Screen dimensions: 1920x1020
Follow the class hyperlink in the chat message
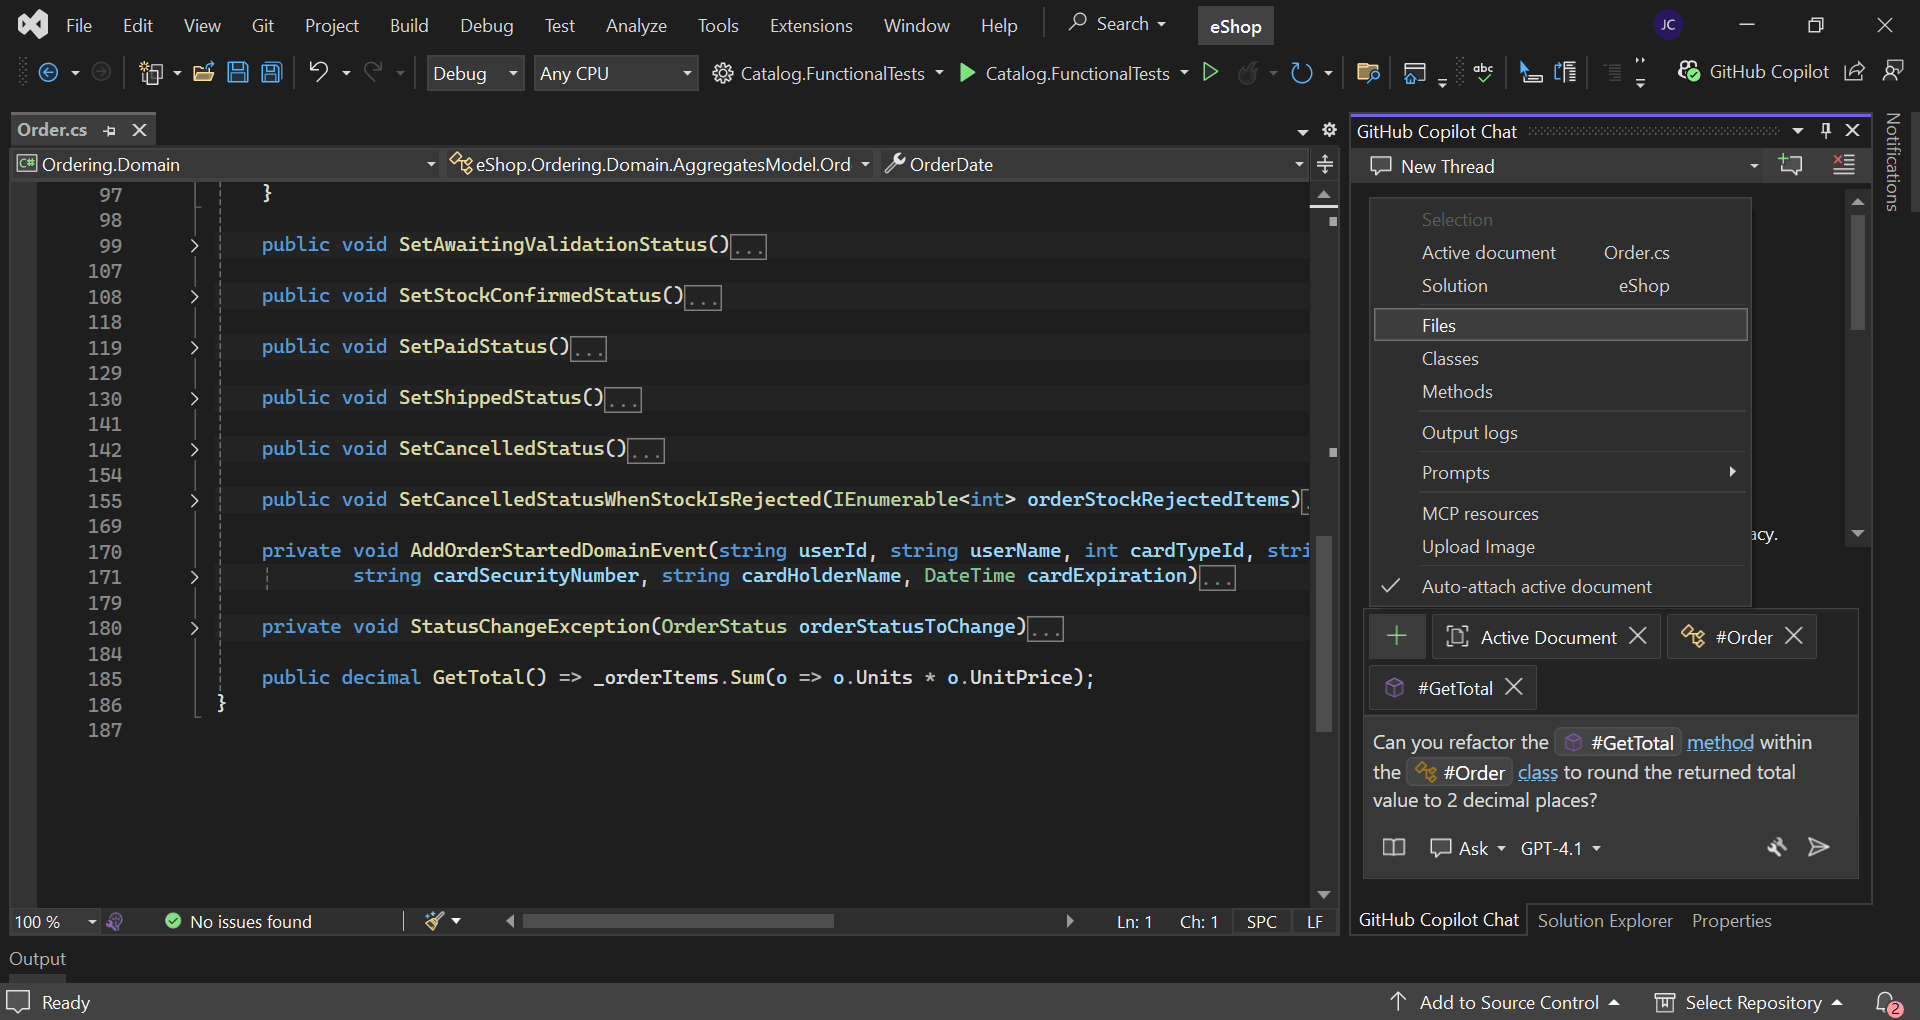[1537, 772]
